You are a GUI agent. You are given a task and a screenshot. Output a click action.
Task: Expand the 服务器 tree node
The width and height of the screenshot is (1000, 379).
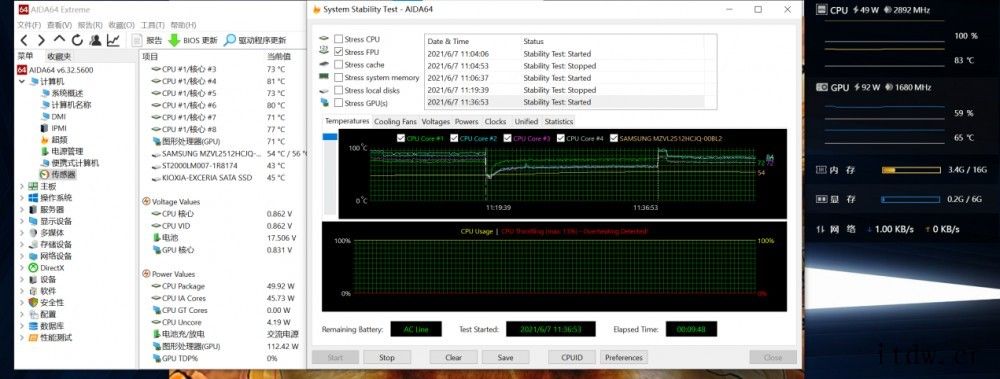coord(22,209)
